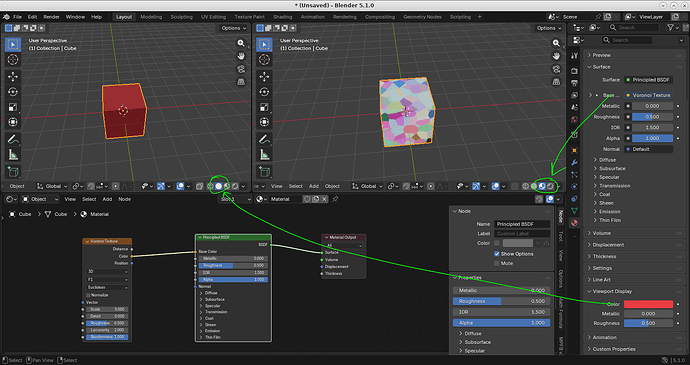Click the zoom magnifier in right viewport
The image size is (690, 365).
556,43
